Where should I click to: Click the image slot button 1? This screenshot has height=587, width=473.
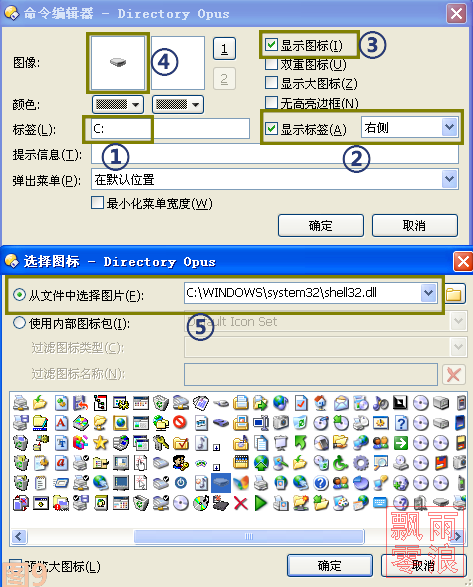(224, 49)
